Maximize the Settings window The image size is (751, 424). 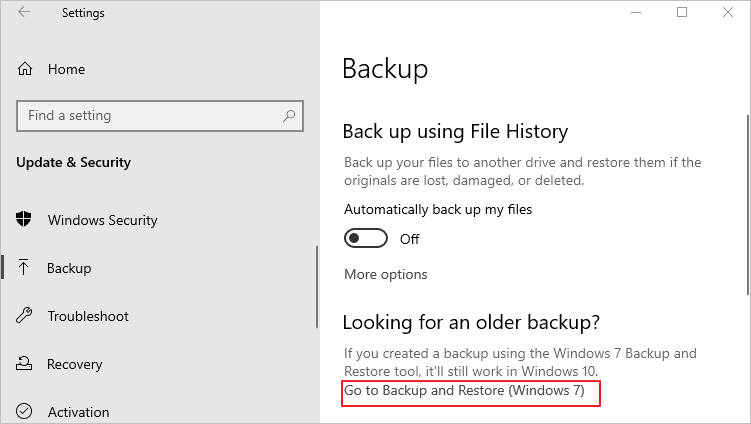[682, 12]
